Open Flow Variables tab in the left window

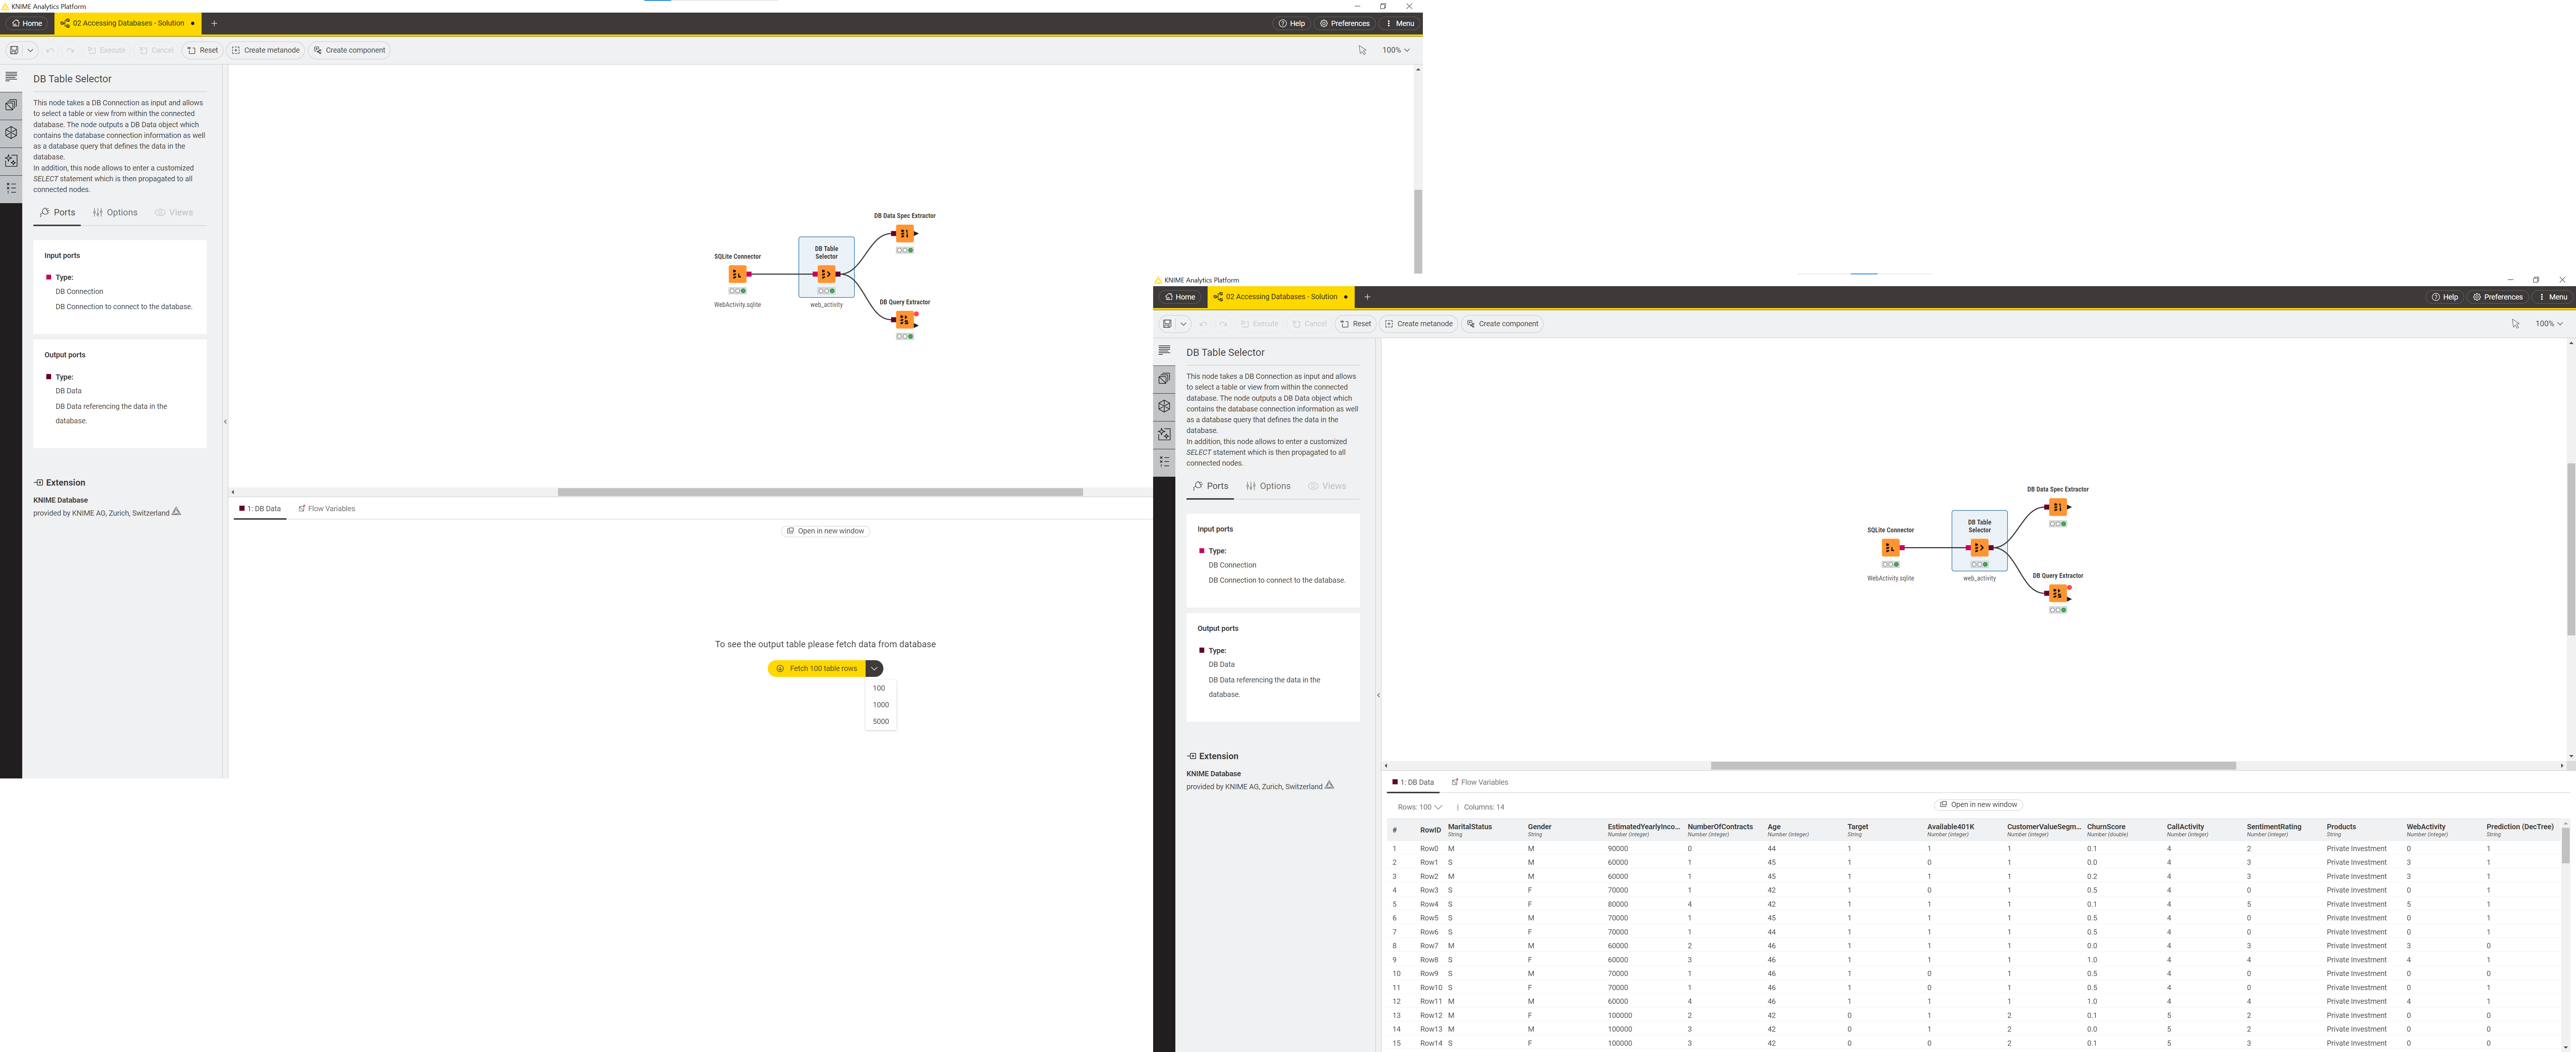[x=327, y=509]
